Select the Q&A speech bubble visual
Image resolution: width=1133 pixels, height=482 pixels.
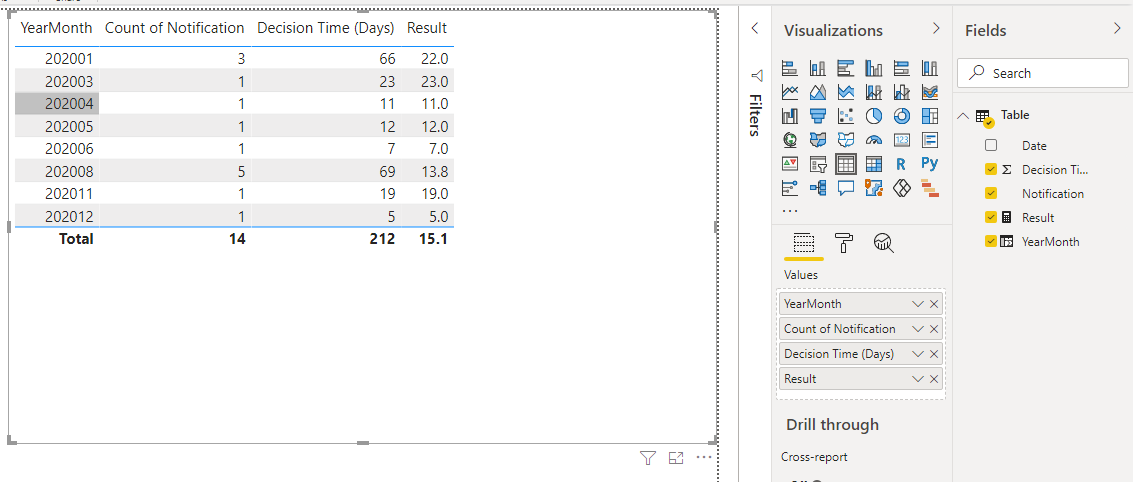pyautogui.click(x=845, y=188)
